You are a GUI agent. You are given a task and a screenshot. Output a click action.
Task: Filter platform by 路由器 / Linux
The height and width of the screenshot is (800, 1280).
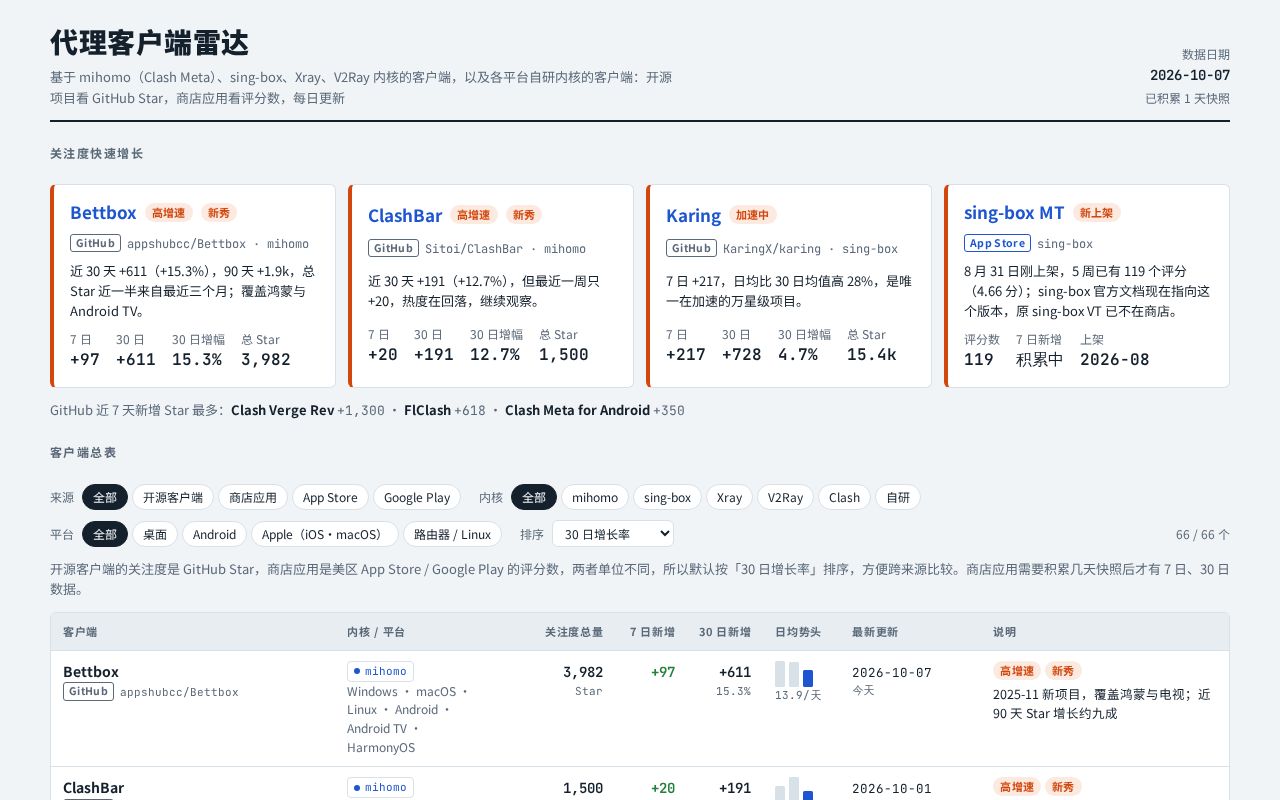click(452, 534)
